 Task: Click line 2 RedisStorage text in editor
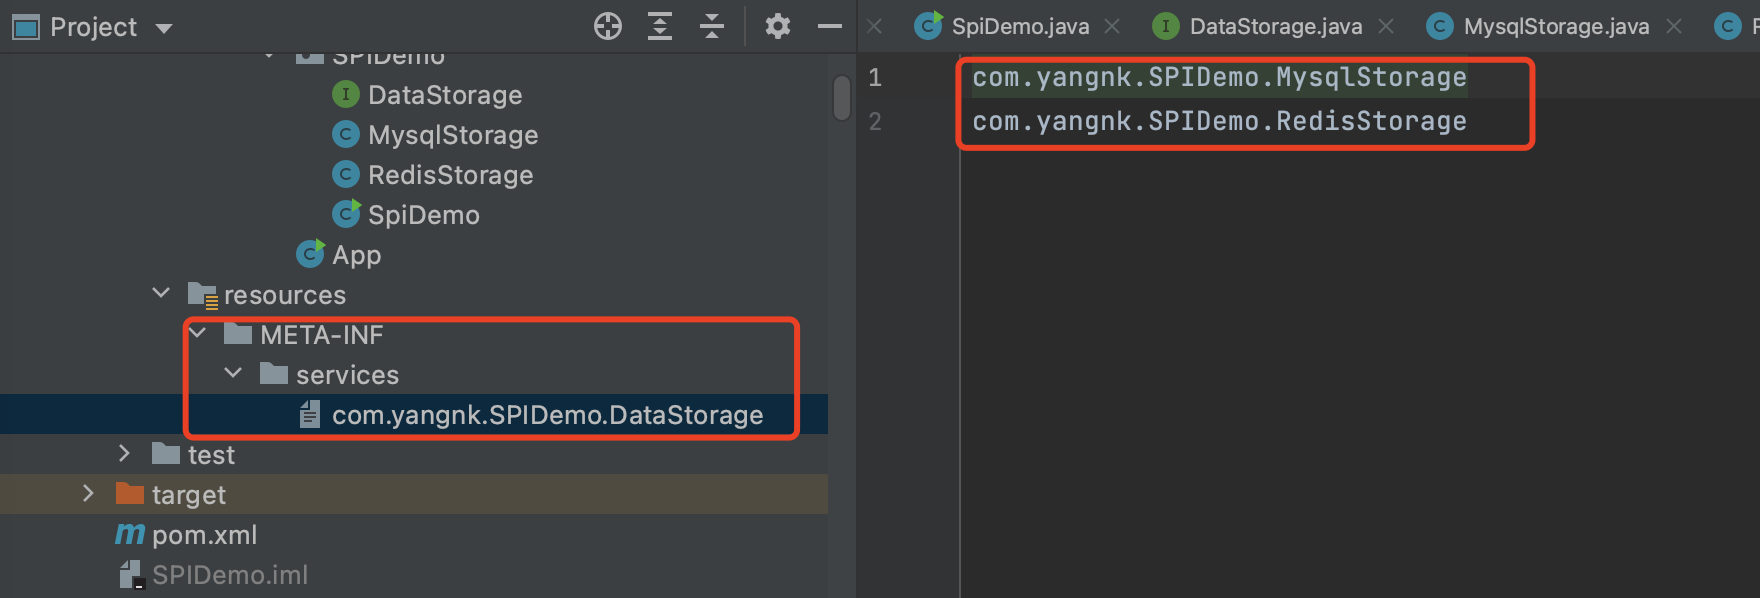pyautogui.click(x=1219, y=122)
